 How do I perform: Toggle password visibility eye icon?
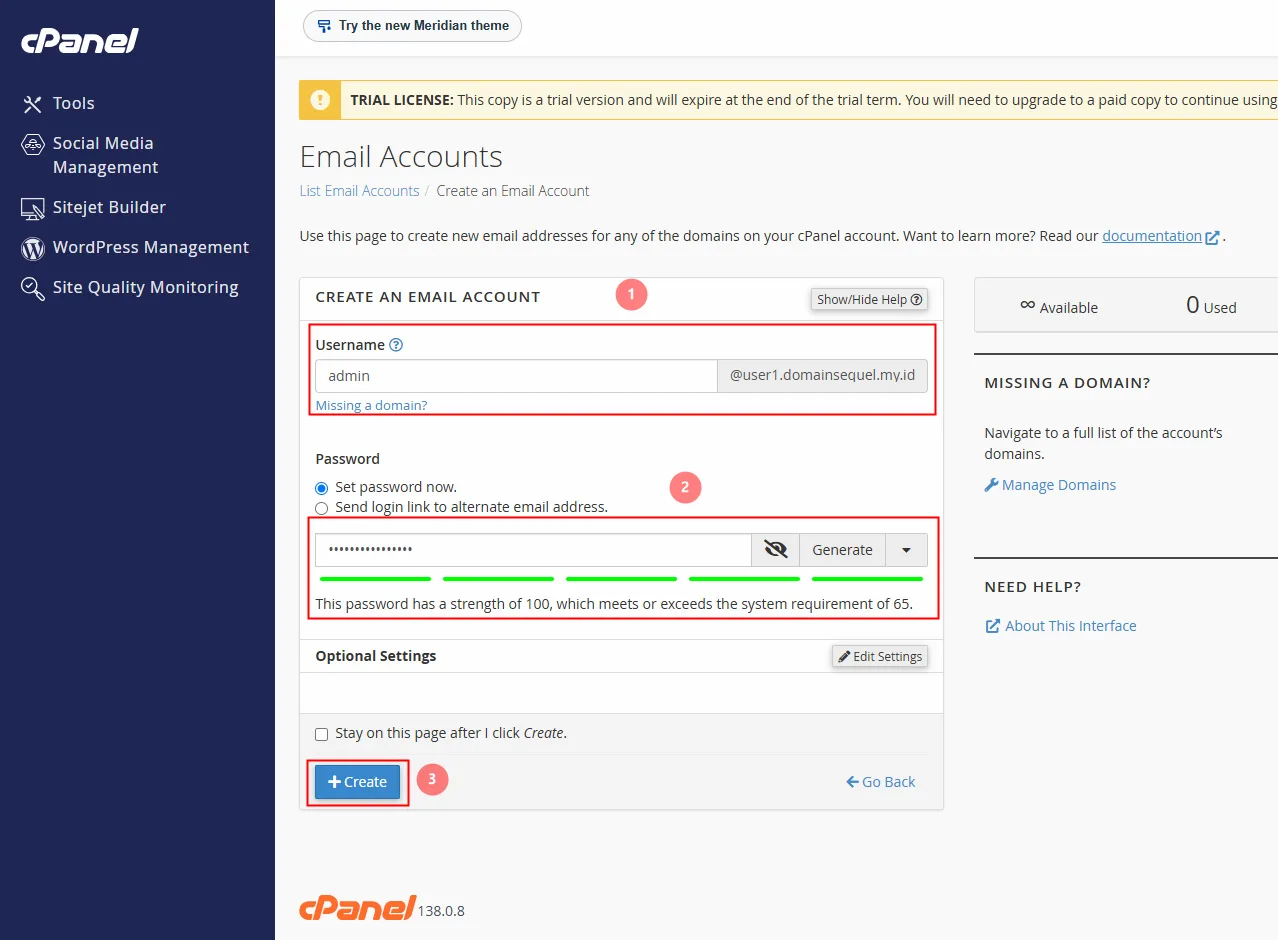pos(776,550)
